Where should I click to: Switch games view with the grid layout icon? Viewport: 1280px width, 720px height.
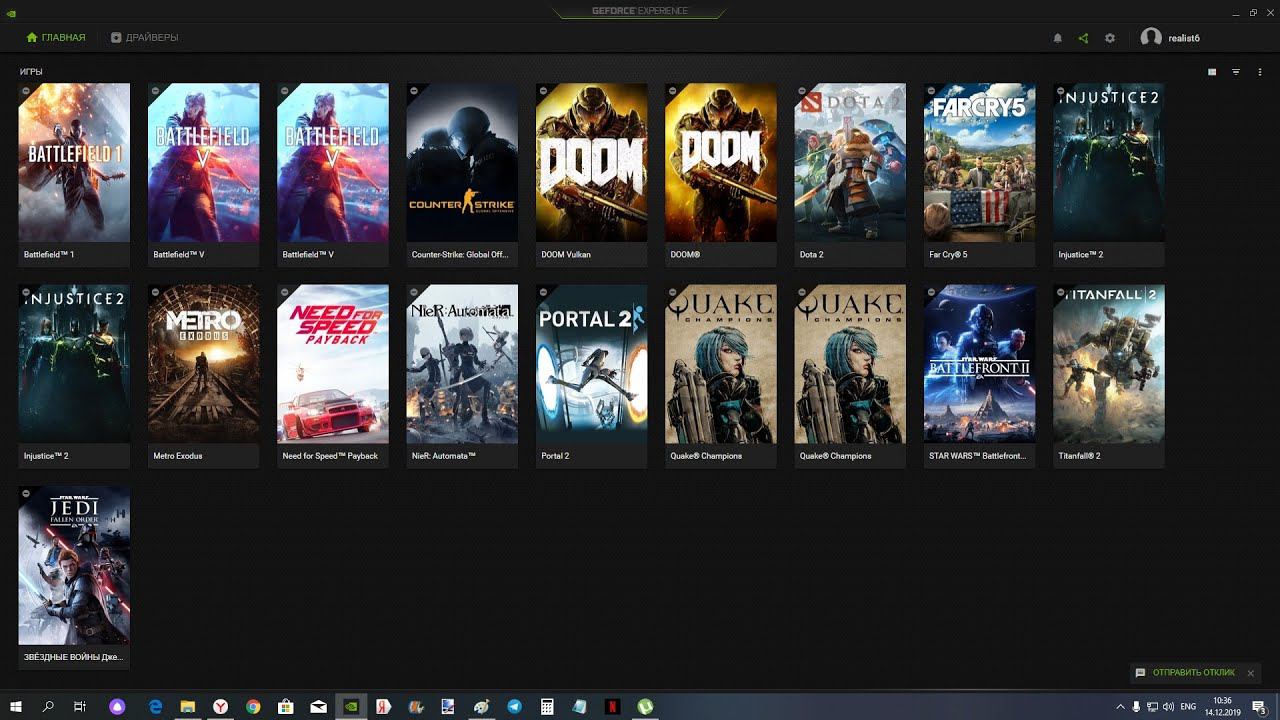pos(1212,72)
